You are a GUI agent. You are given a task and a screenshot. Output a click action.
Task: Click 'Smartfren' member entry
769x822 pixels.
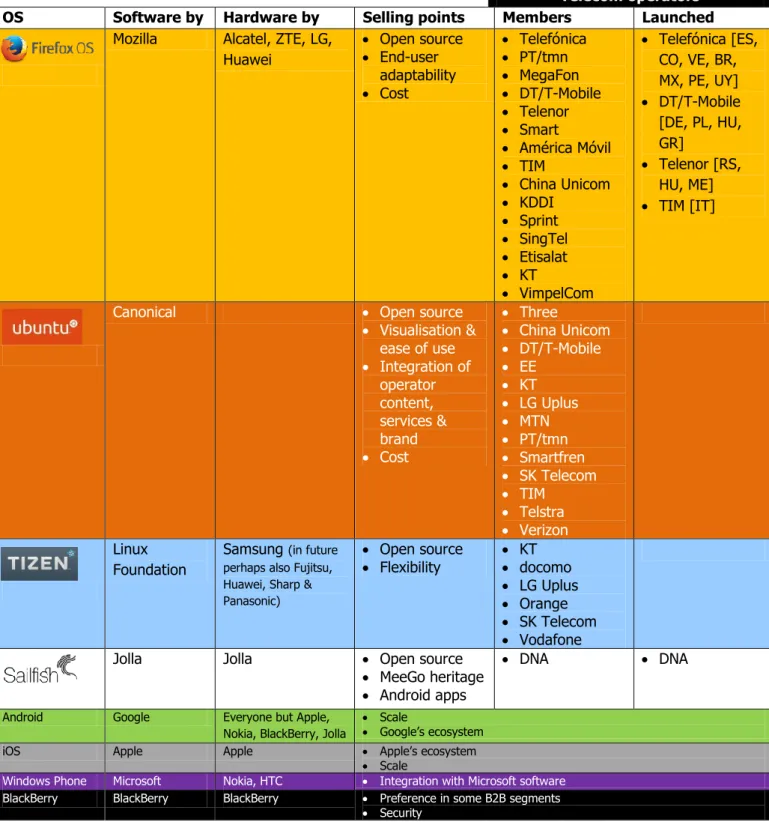[x=551, y=458]
